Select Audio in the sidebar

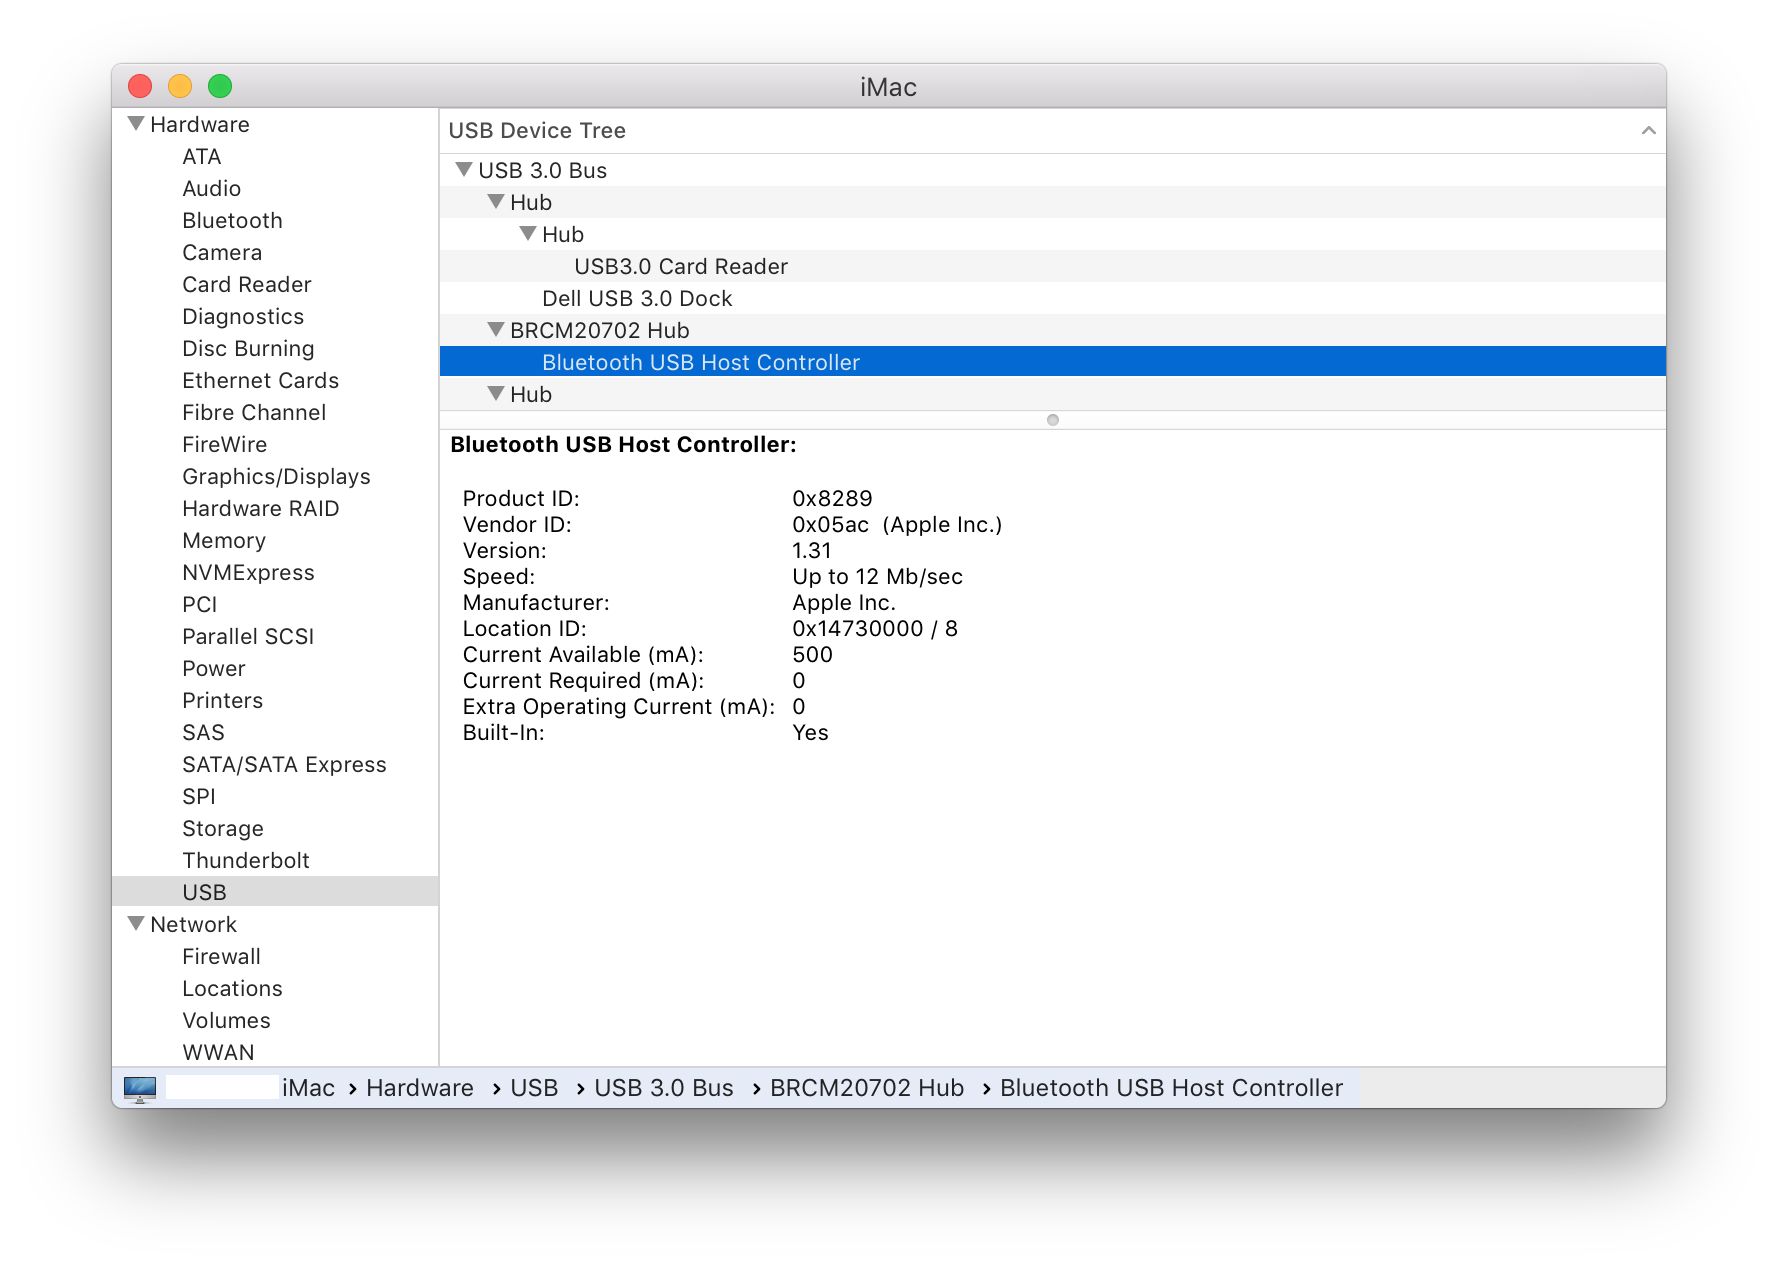click(275, 189)
